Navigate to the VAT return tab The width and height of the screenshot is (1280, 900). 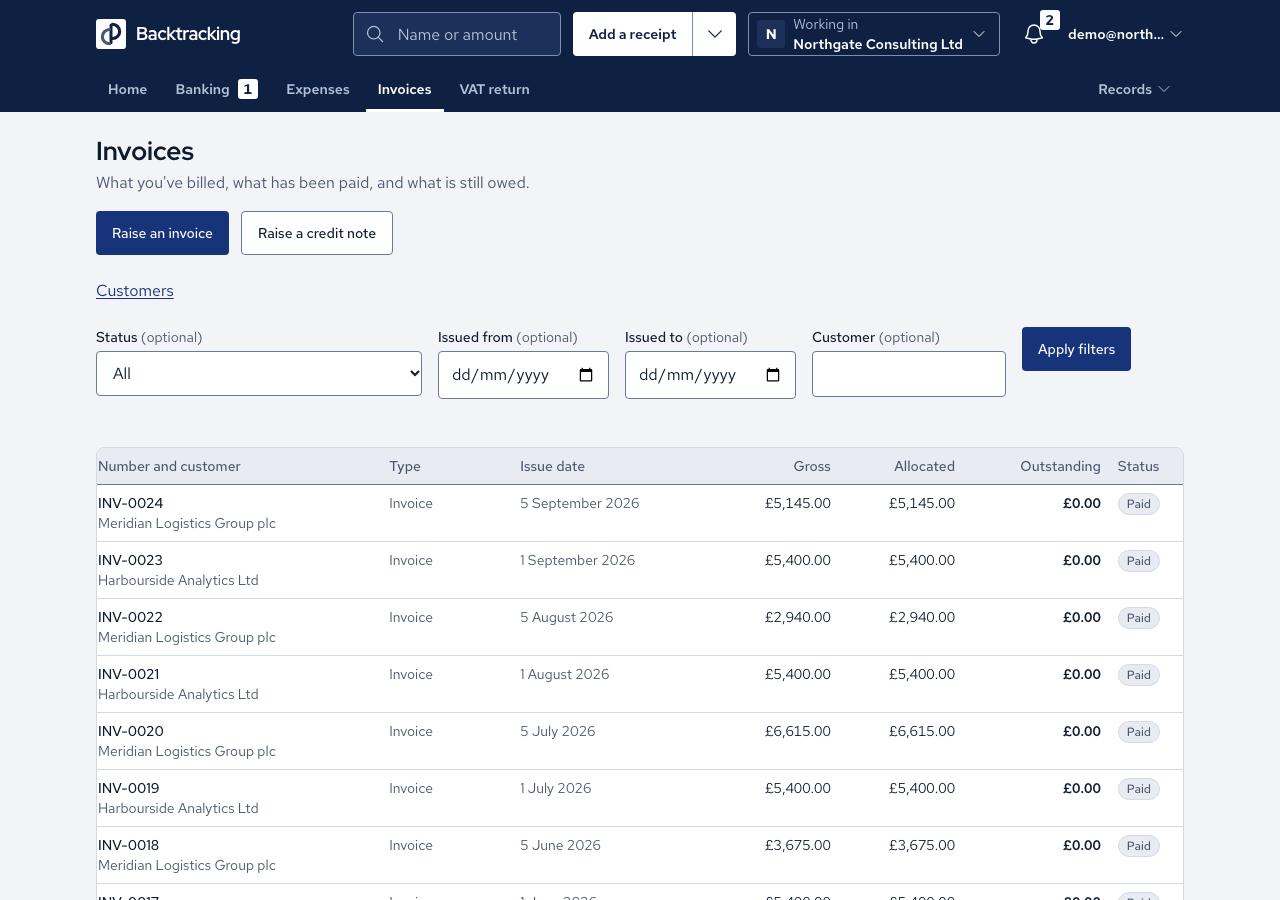click(x=495, y=89)
